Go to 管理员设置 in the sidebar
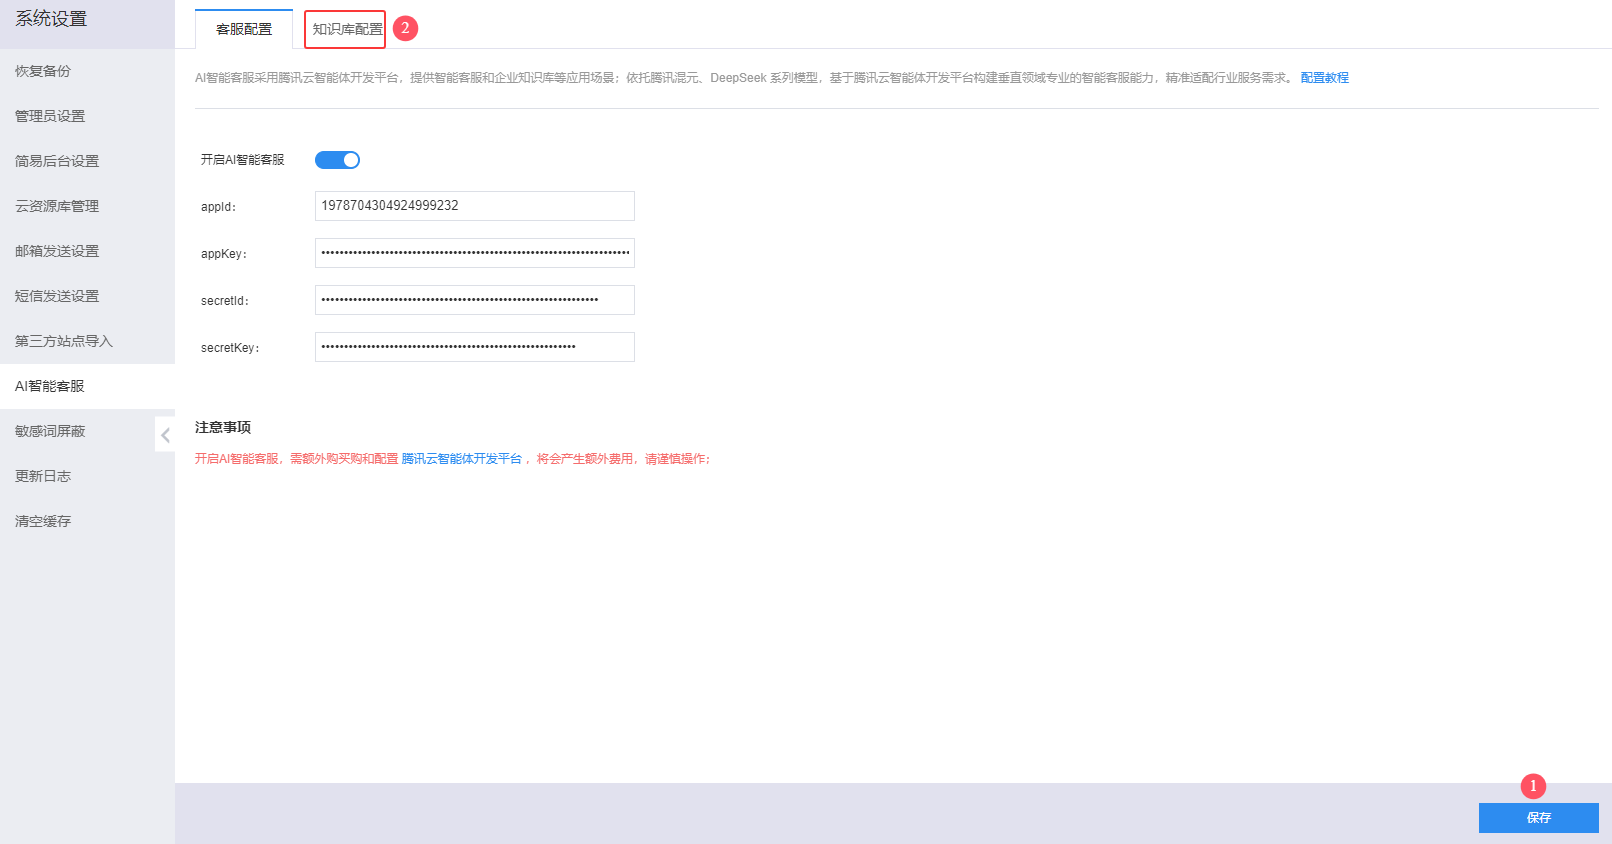Image resolution: width=1612 pixels, height=844 pixels. pos(50,116)
